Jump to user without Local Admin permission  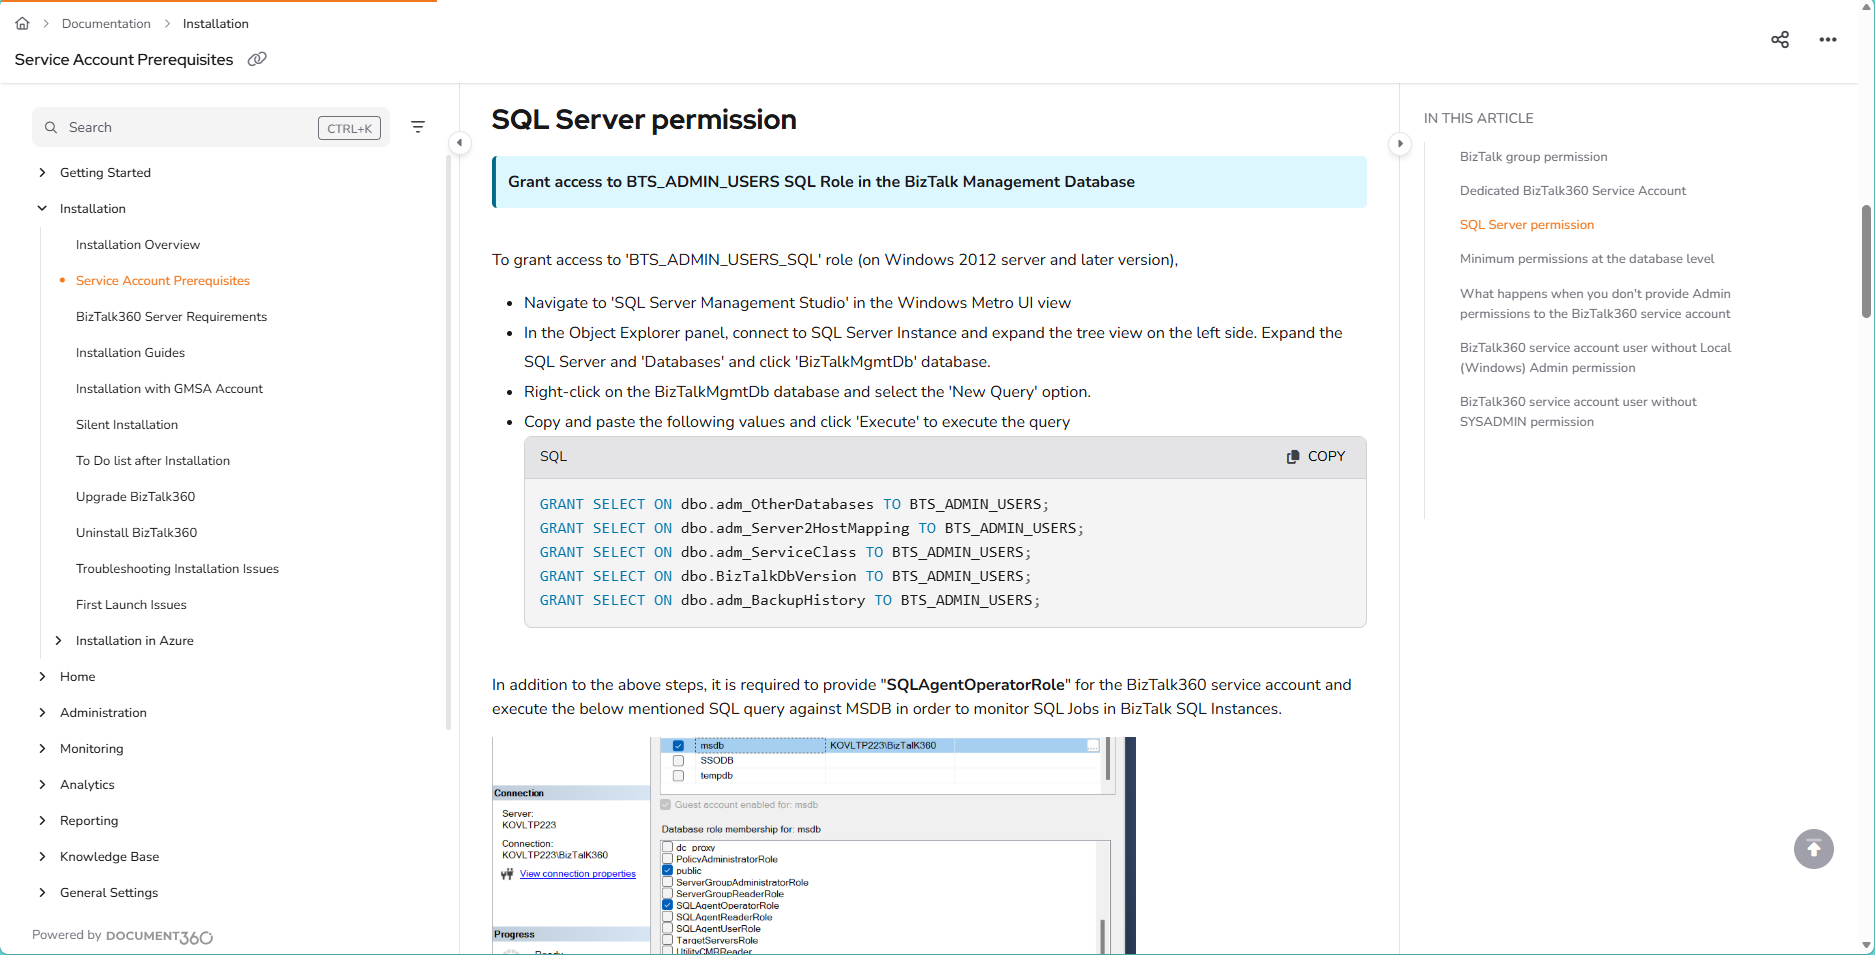click(x=1595, y=358)
